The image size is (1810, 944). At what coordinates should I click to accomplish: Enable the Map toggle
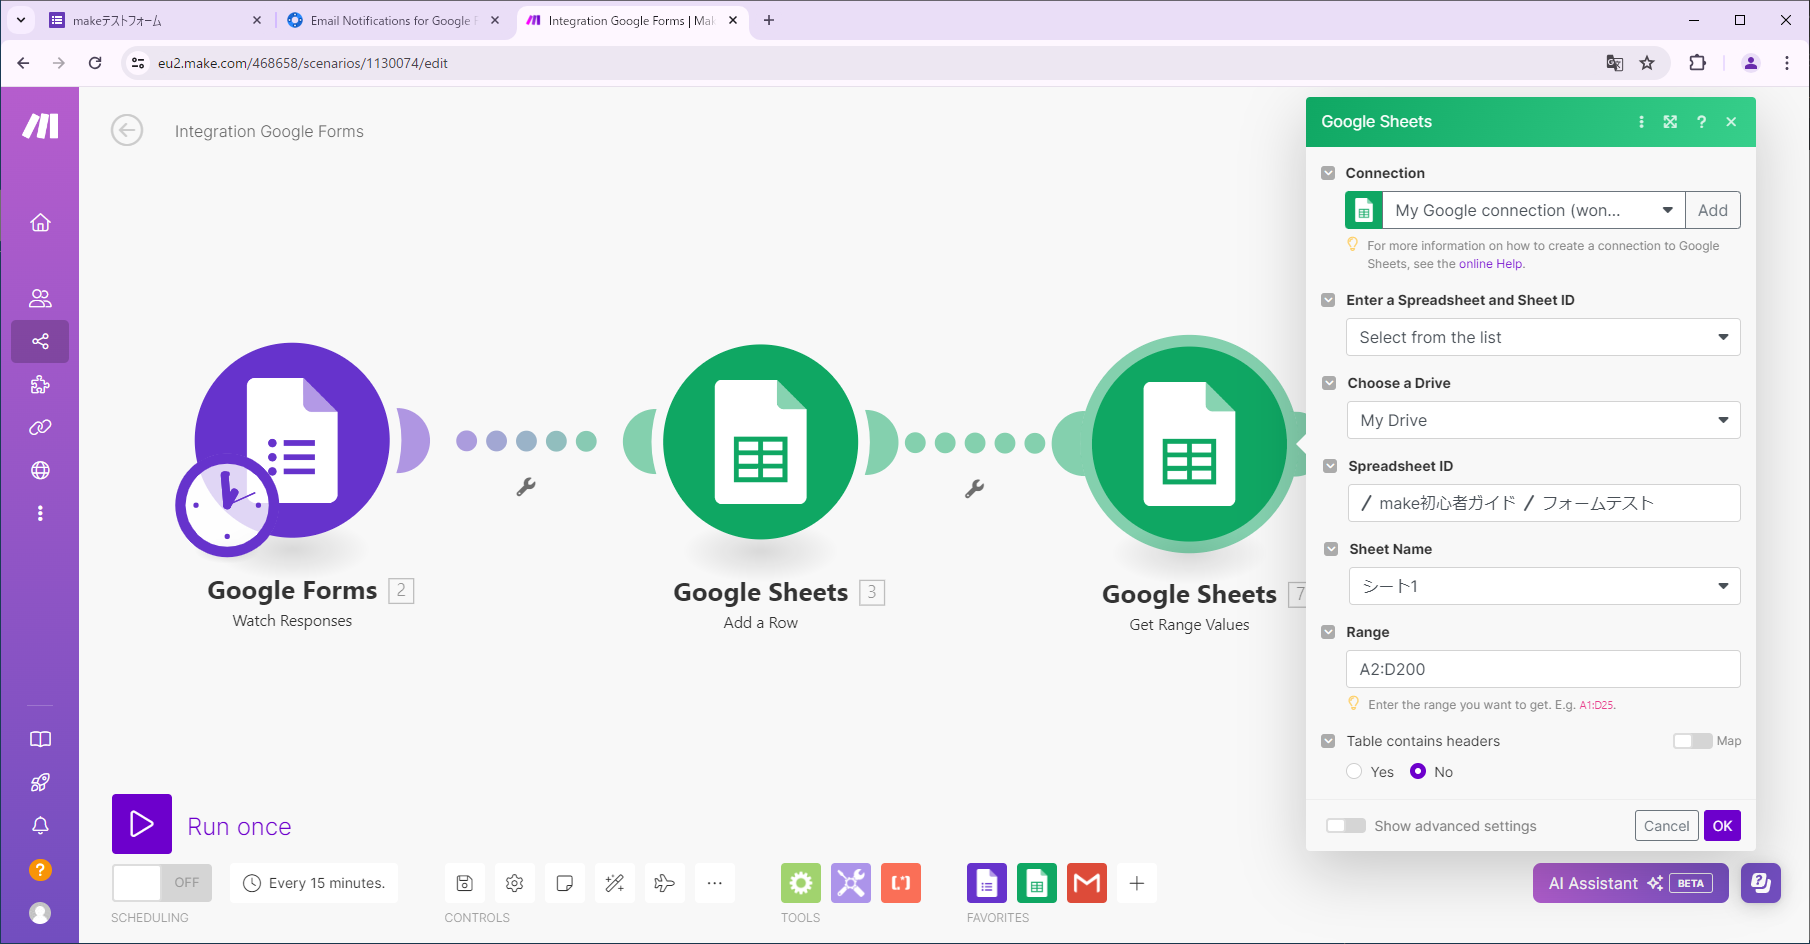pos(1692,741)
